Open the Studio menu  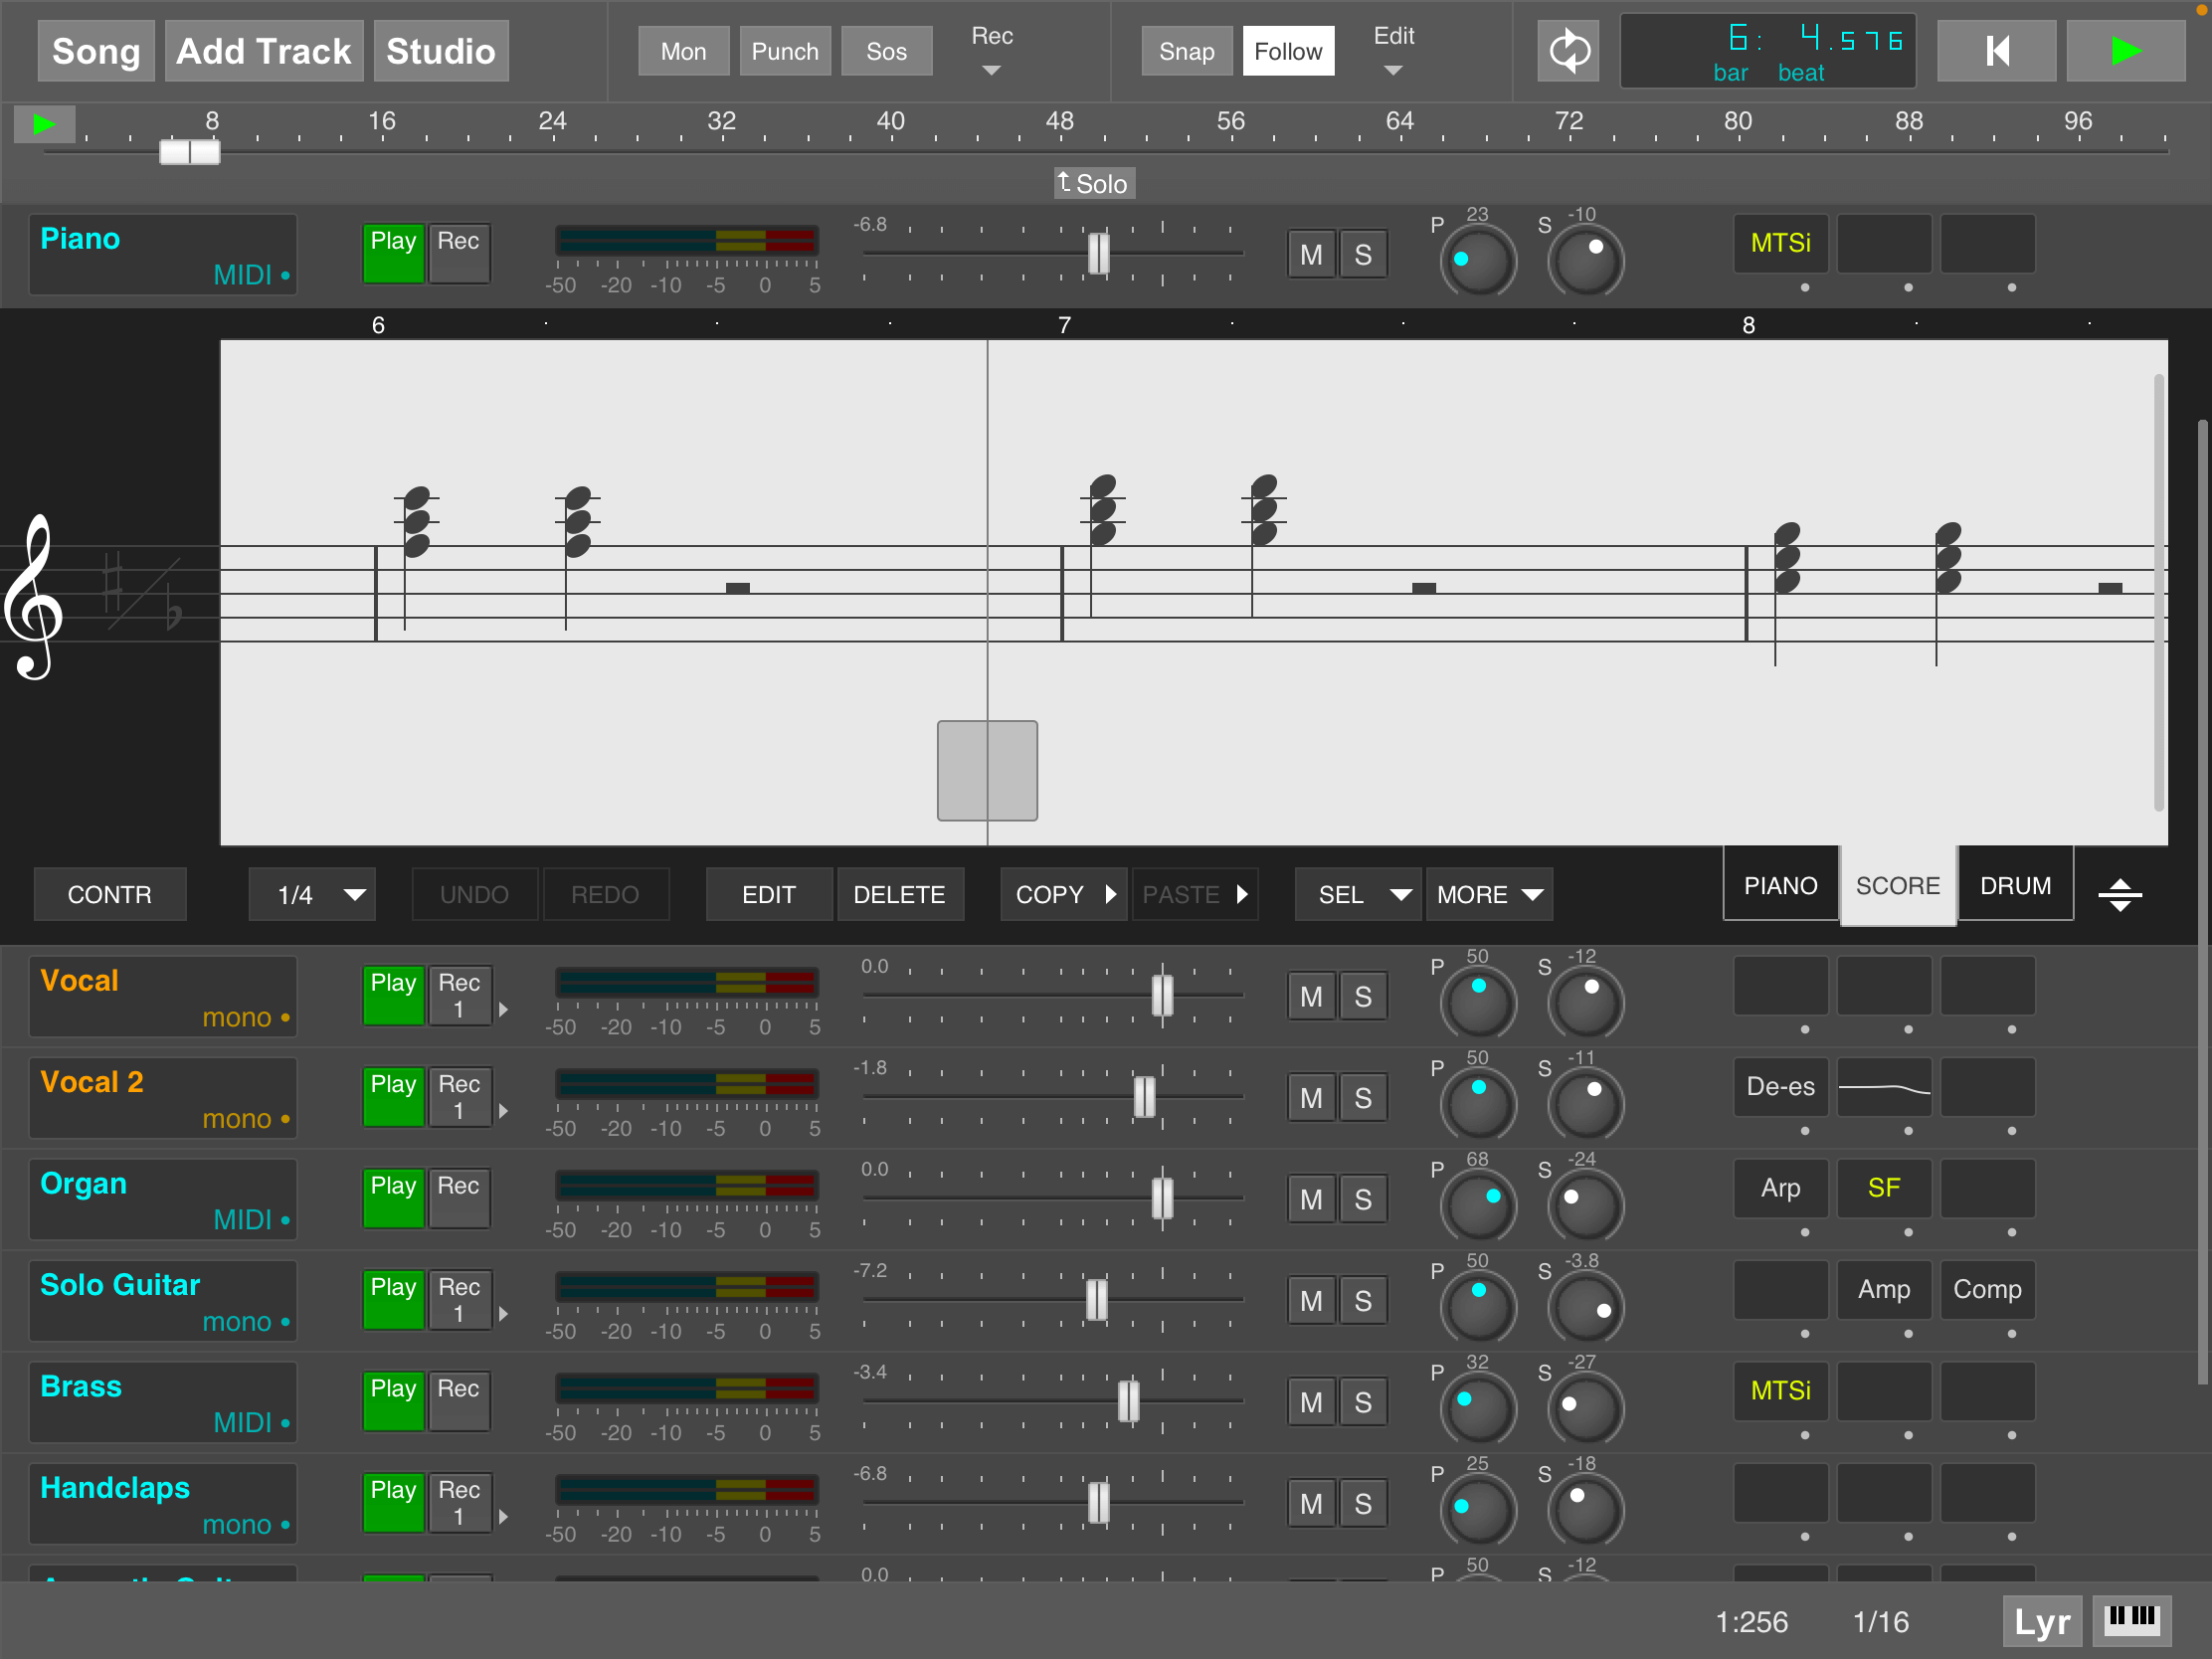(x=441, y=51)
